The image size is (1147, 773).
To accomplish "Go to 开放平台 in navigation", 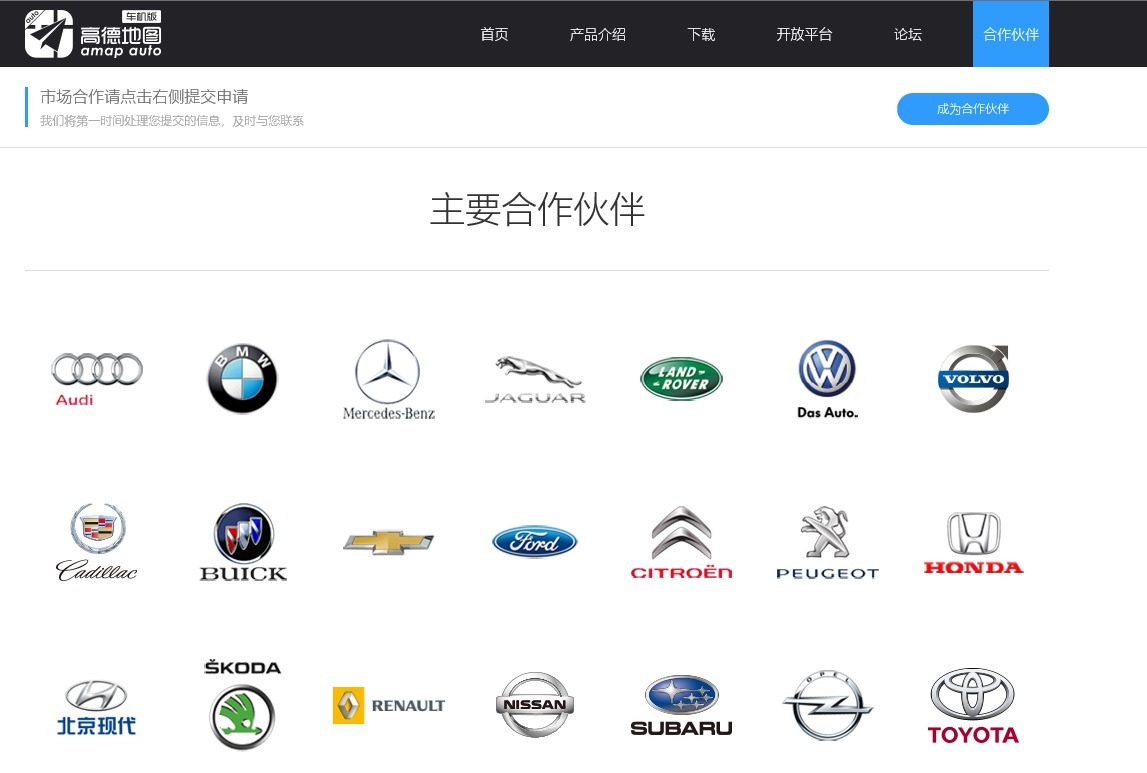I will coord(805,34).
